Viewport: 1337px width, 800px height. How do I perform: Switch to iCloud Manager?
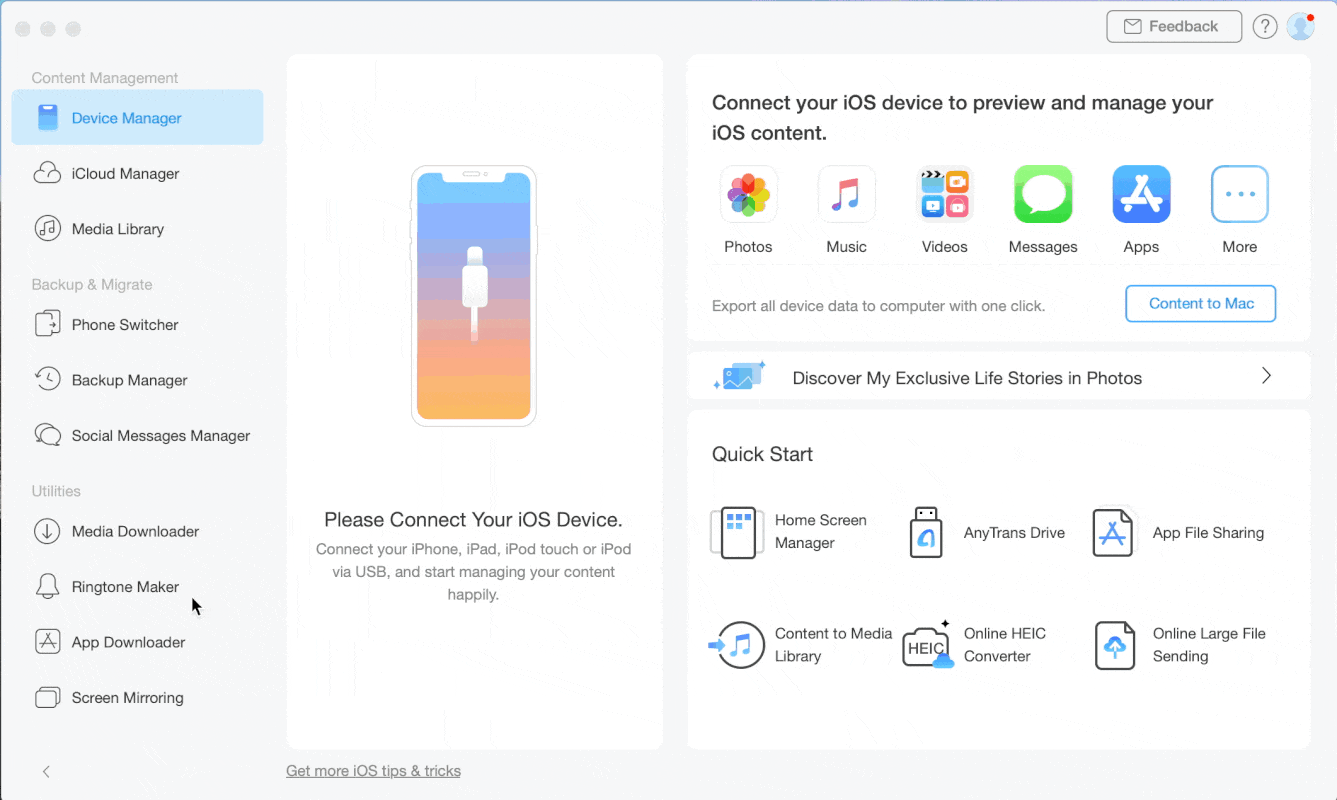[x=137, y=173]
